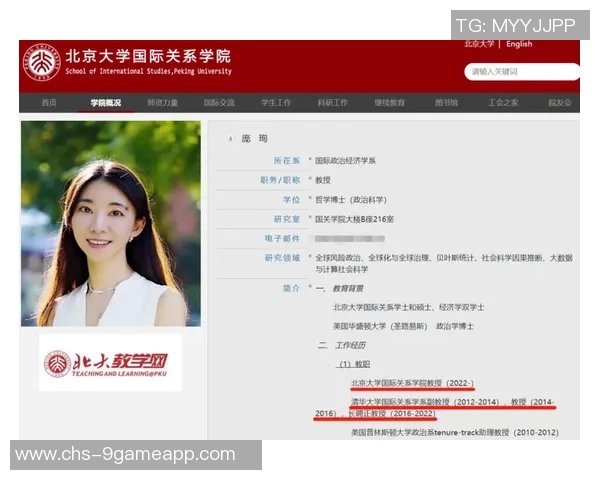Select the 哲学博士 (政治科学) degree text
This screenshot has width=600, height=480.
click(351, 200)
